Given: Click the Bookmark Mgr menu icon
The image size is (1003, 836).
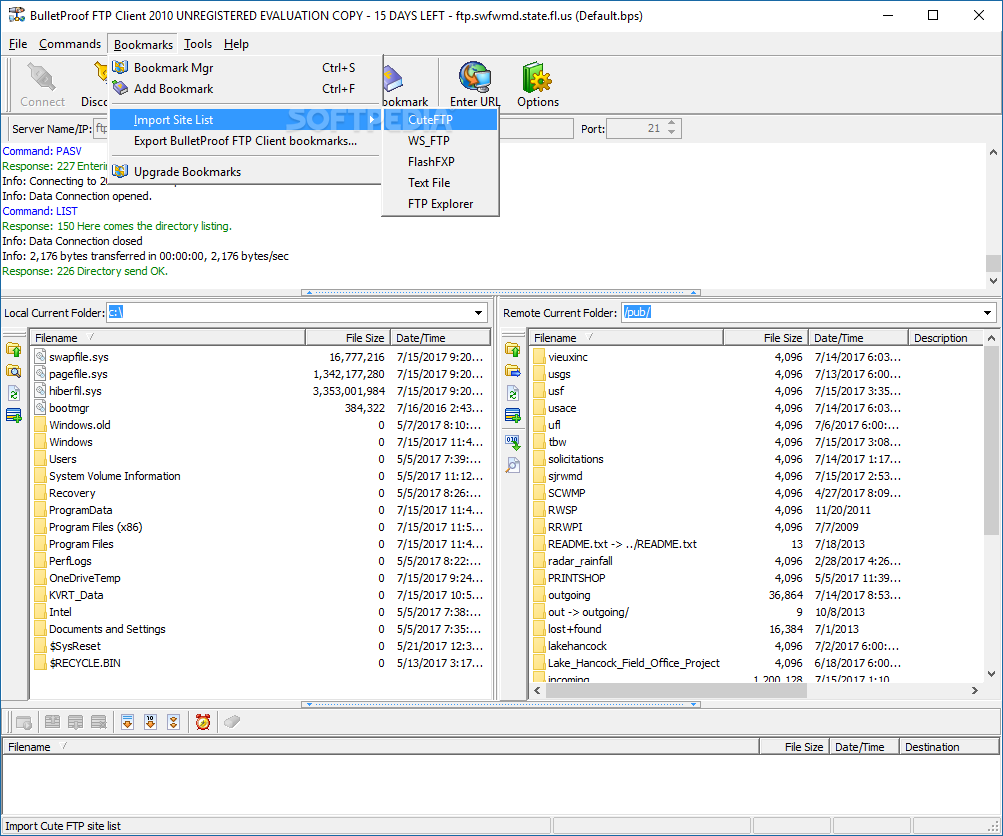Looking at the screenshot, I should (x=120, y=67).
